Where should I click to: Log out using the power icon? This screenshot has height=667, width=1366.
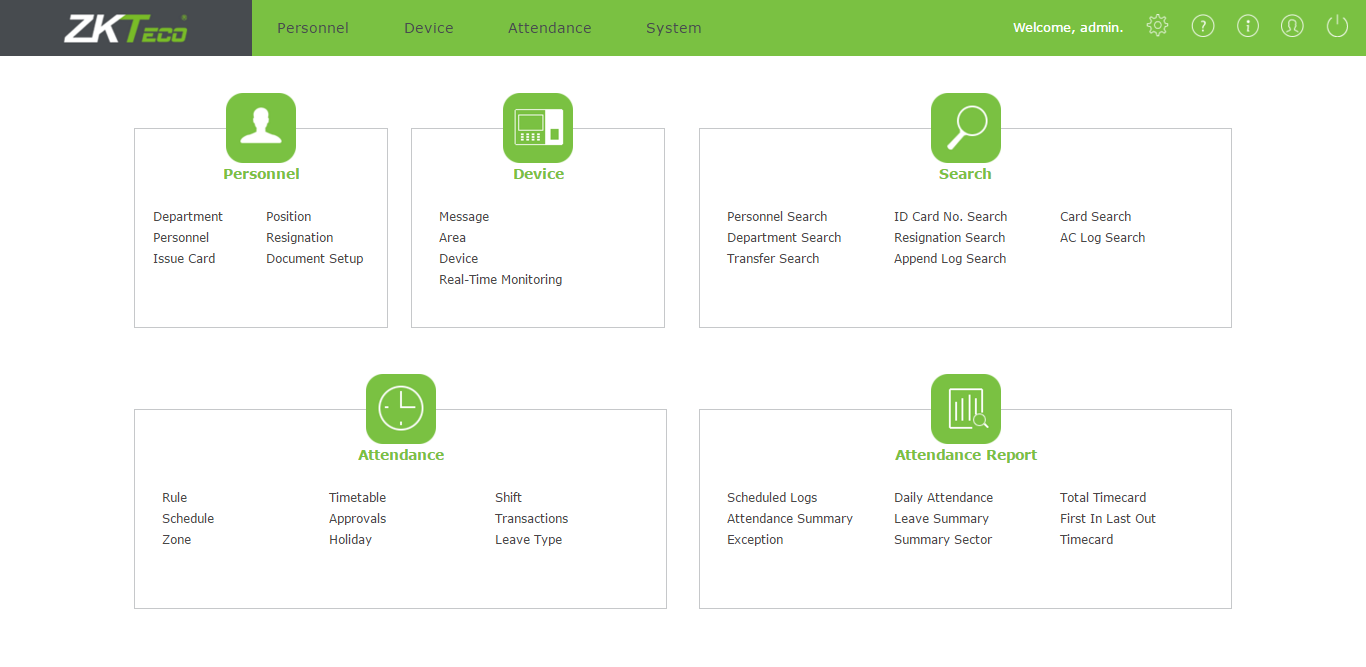coord(1337,27)
